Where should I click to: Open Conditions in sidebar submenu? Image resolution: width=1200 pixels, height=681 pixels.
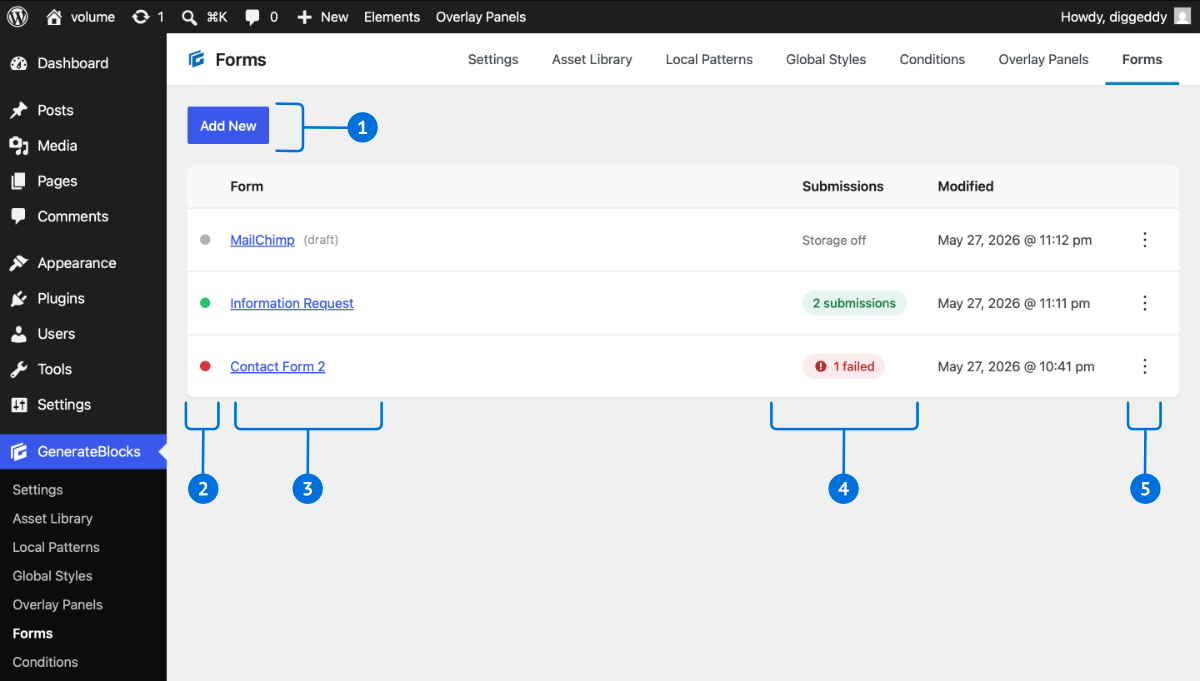pos(45,662)
